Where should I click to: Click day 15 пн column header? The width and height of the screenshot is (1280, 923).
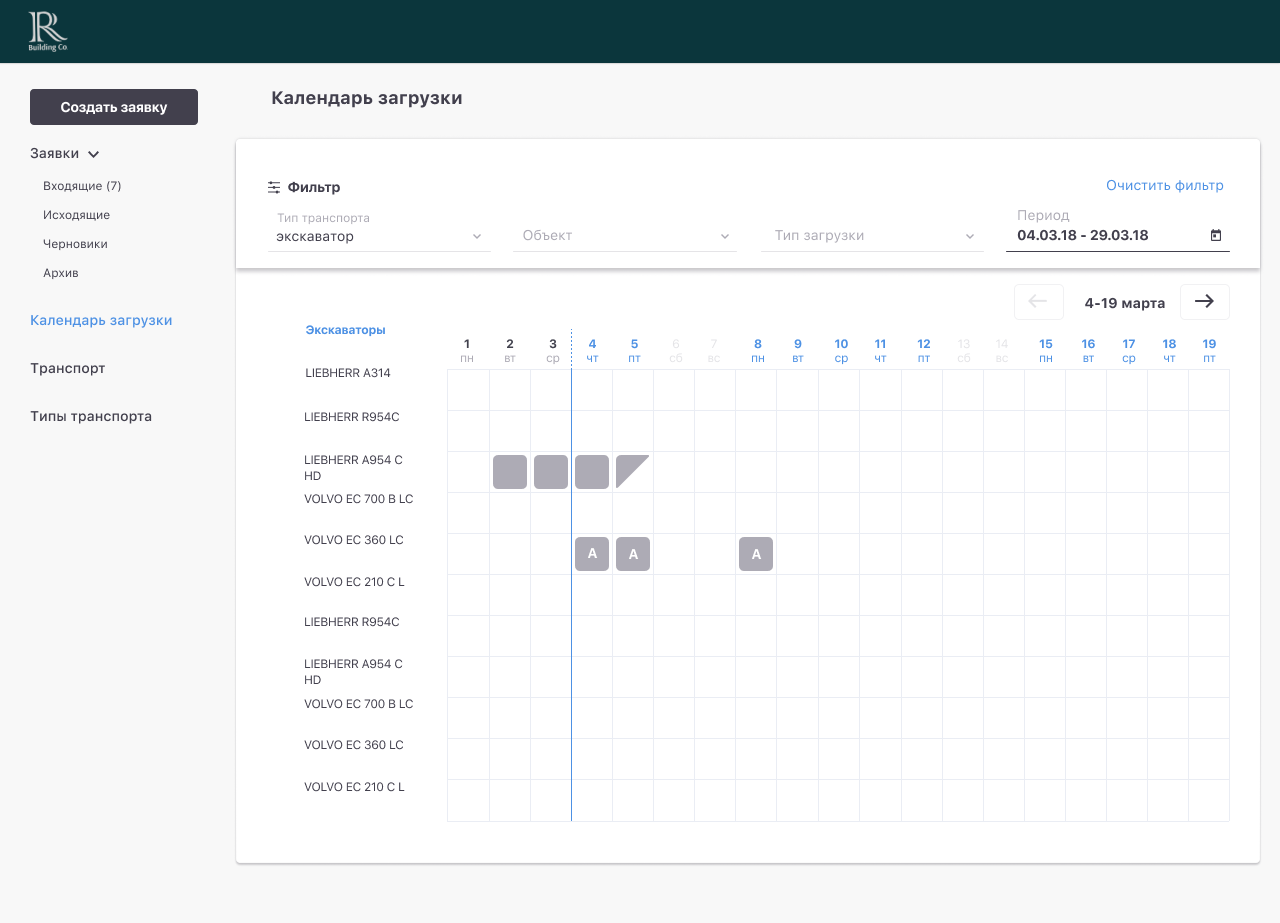click(x=1046, y=350)
